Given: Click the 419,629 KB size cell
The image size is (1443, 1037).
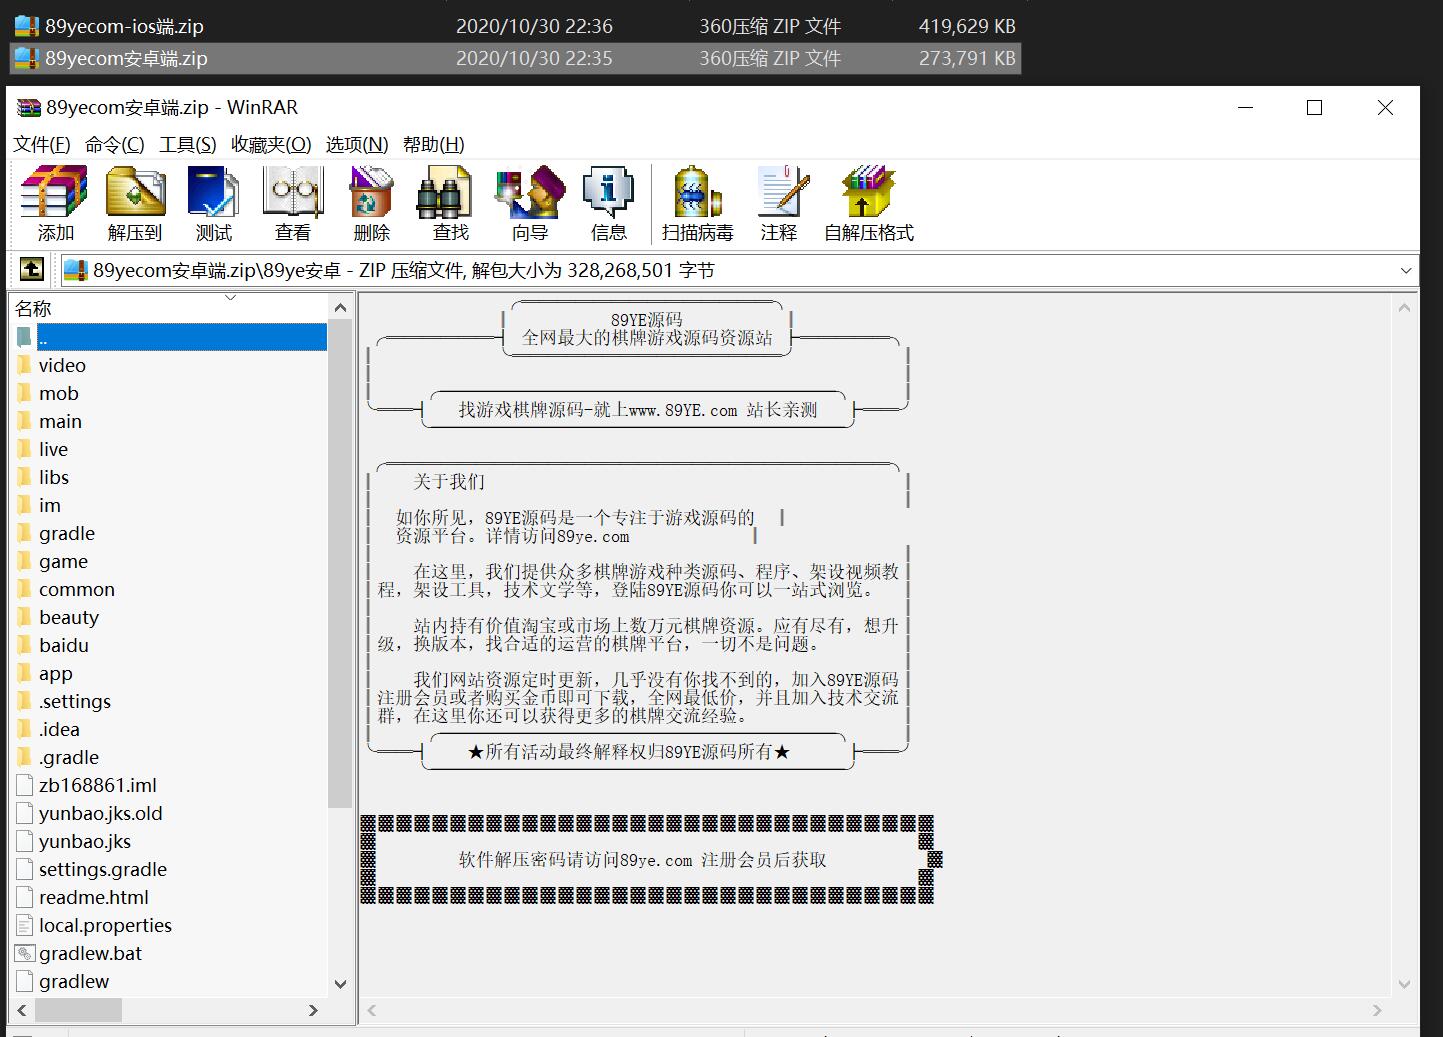Looking at the screenshot, I should 967,27.
